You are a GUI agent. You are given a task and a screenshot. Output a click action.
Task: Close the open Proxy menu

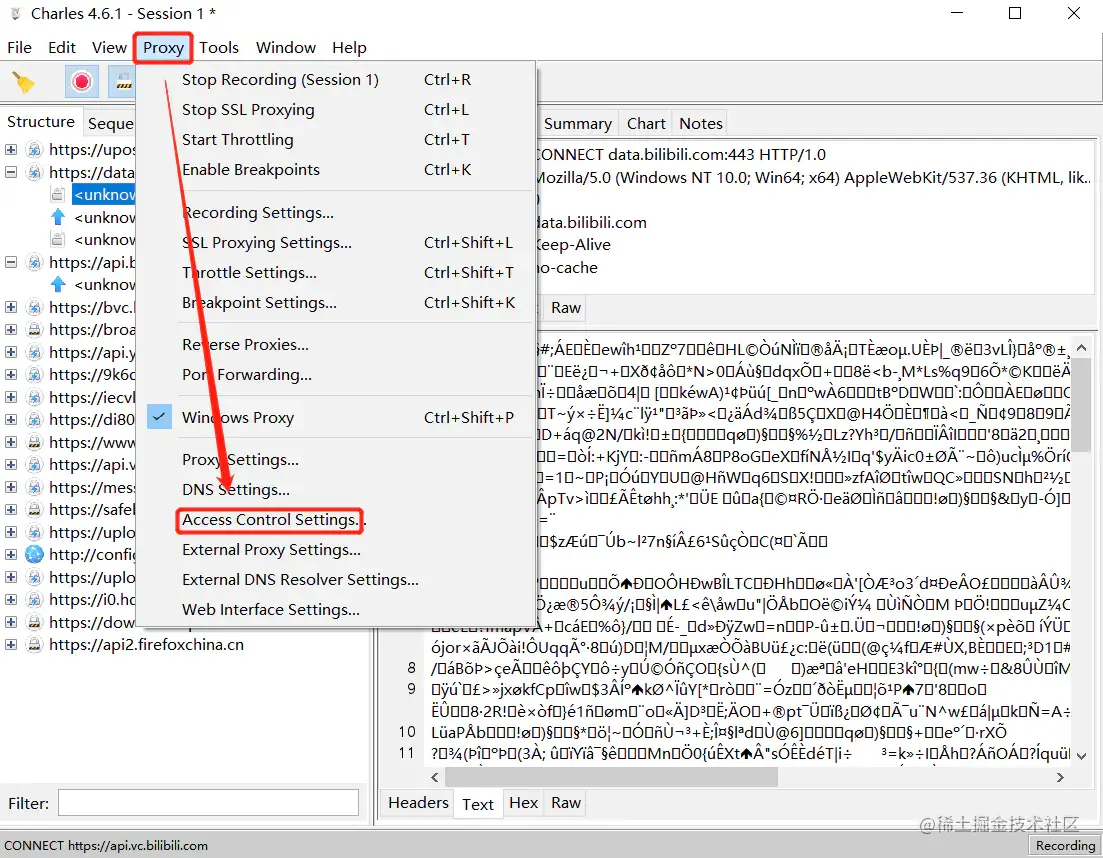point(163,47)
